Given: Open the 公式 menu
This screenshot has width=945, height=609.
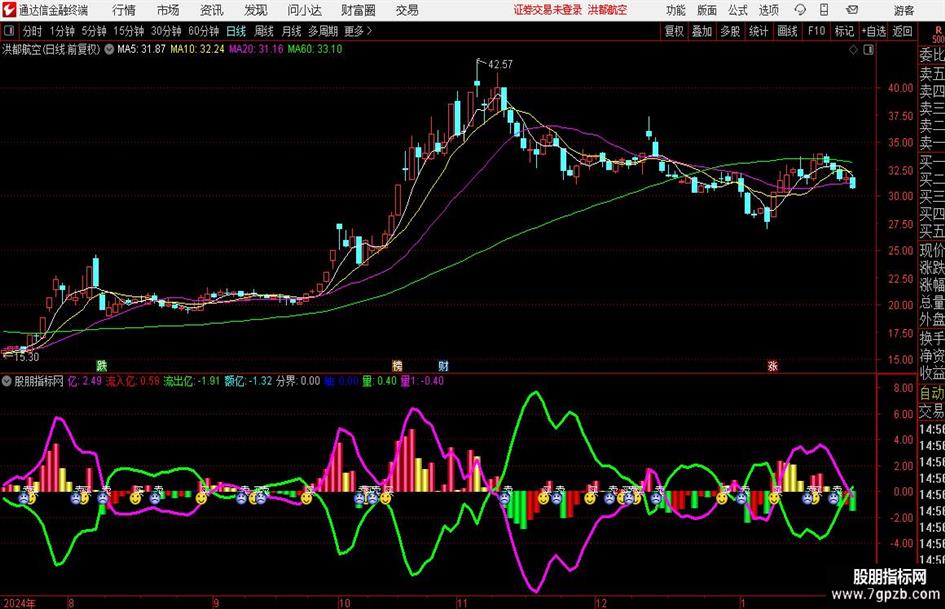Looking at the screenshot, I should [x=738, y=10].
